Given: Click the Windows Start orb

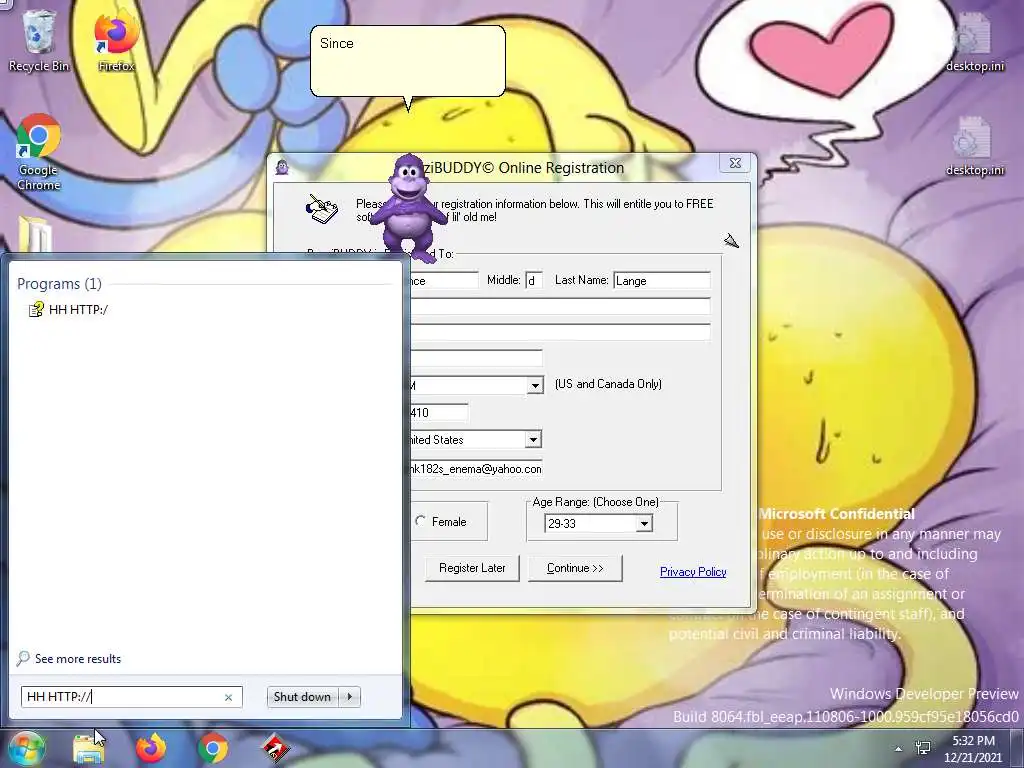Looking at the screenshot, I should [x=25, y=748].
